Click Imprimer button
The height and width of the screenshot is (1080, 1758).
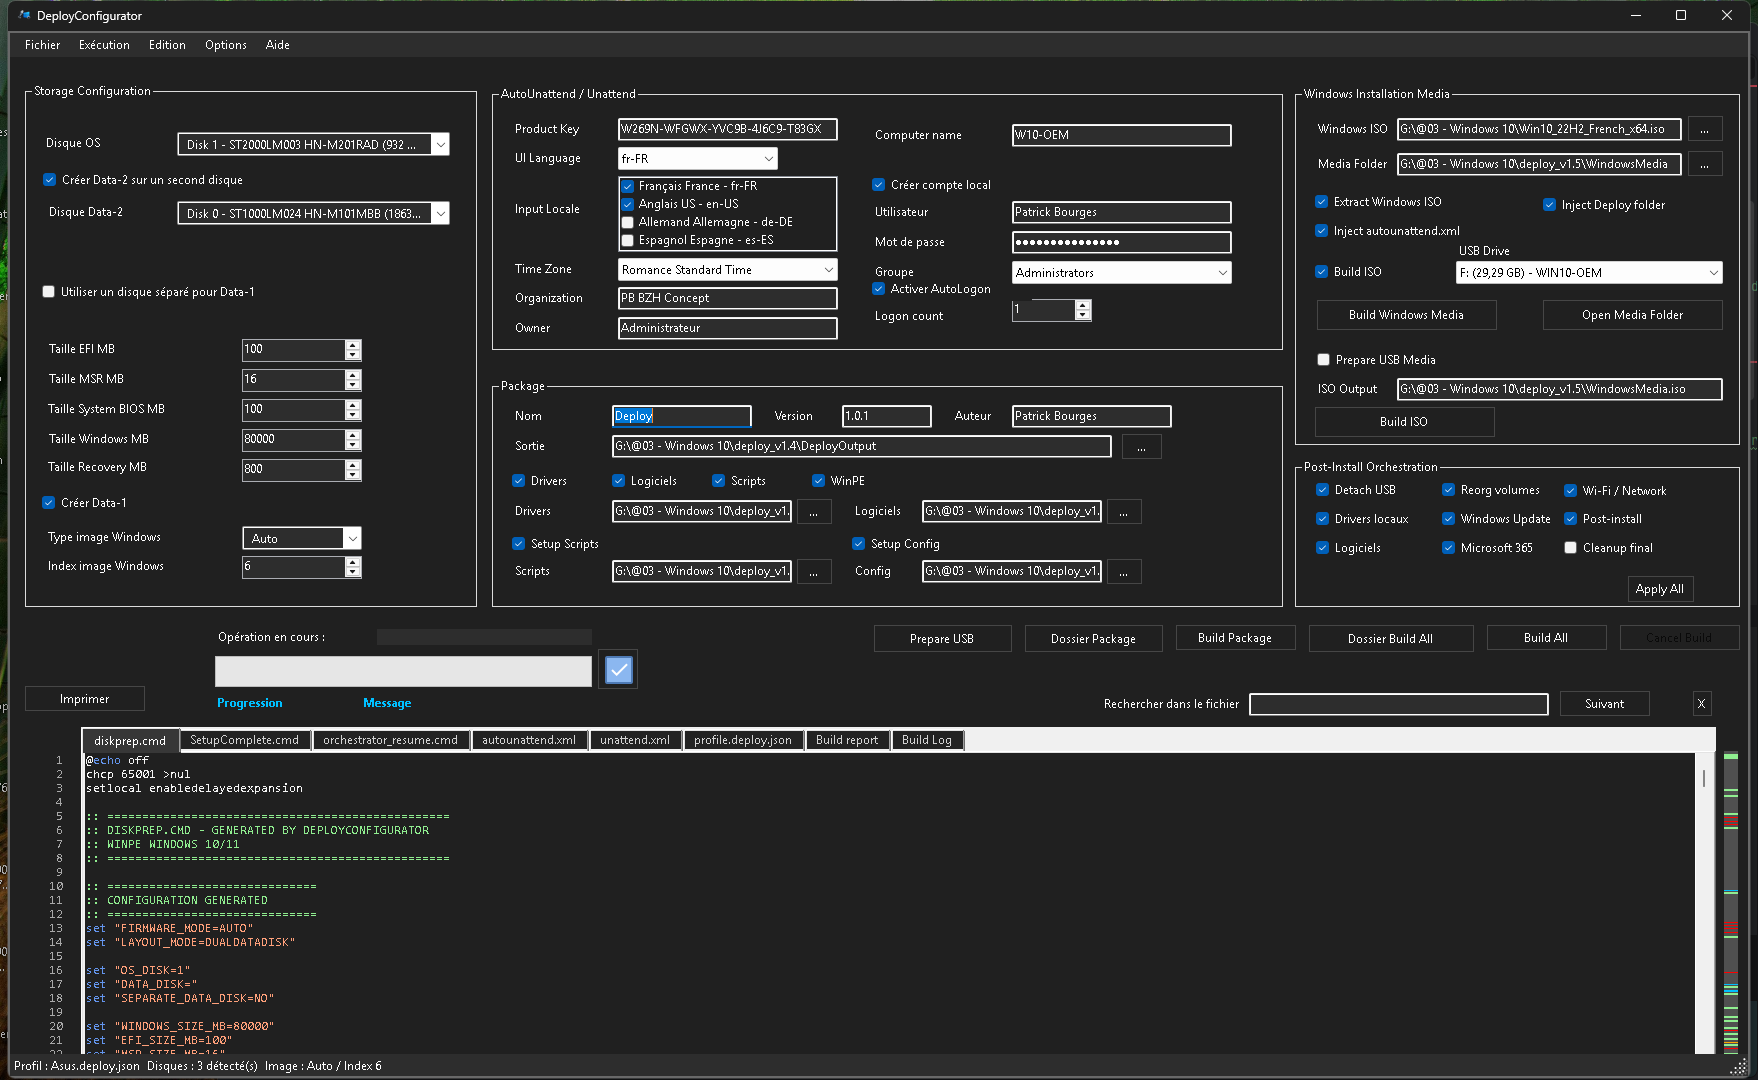(85, 699)
